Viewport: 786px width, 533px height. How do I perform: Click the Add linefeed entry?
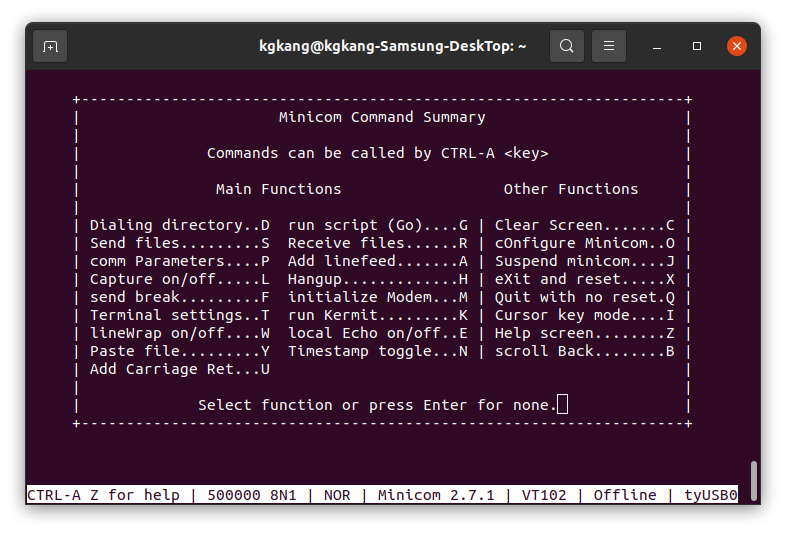[377, 261]
